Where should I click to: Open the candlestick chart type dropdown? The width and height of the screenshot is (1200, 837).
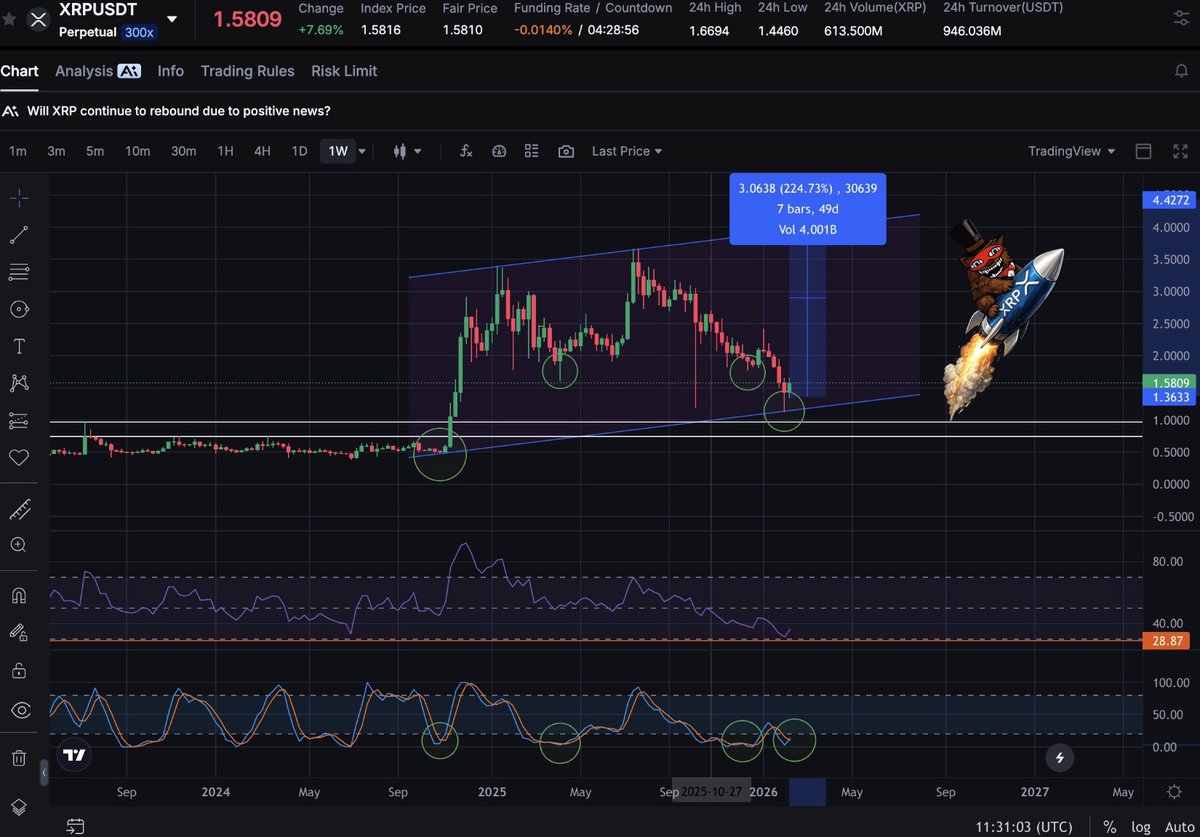coord(408,151)
